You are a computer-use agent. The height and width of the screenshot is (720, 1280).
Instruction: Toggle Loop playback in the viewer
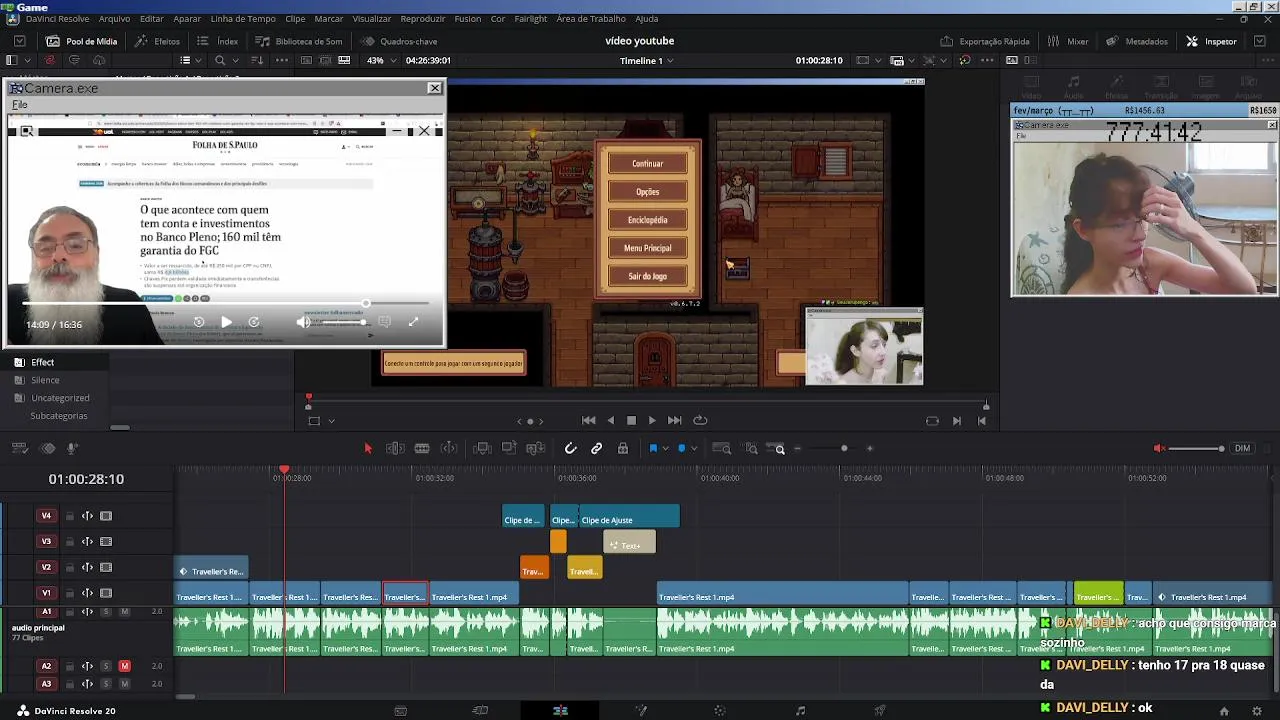click(700, 421)
